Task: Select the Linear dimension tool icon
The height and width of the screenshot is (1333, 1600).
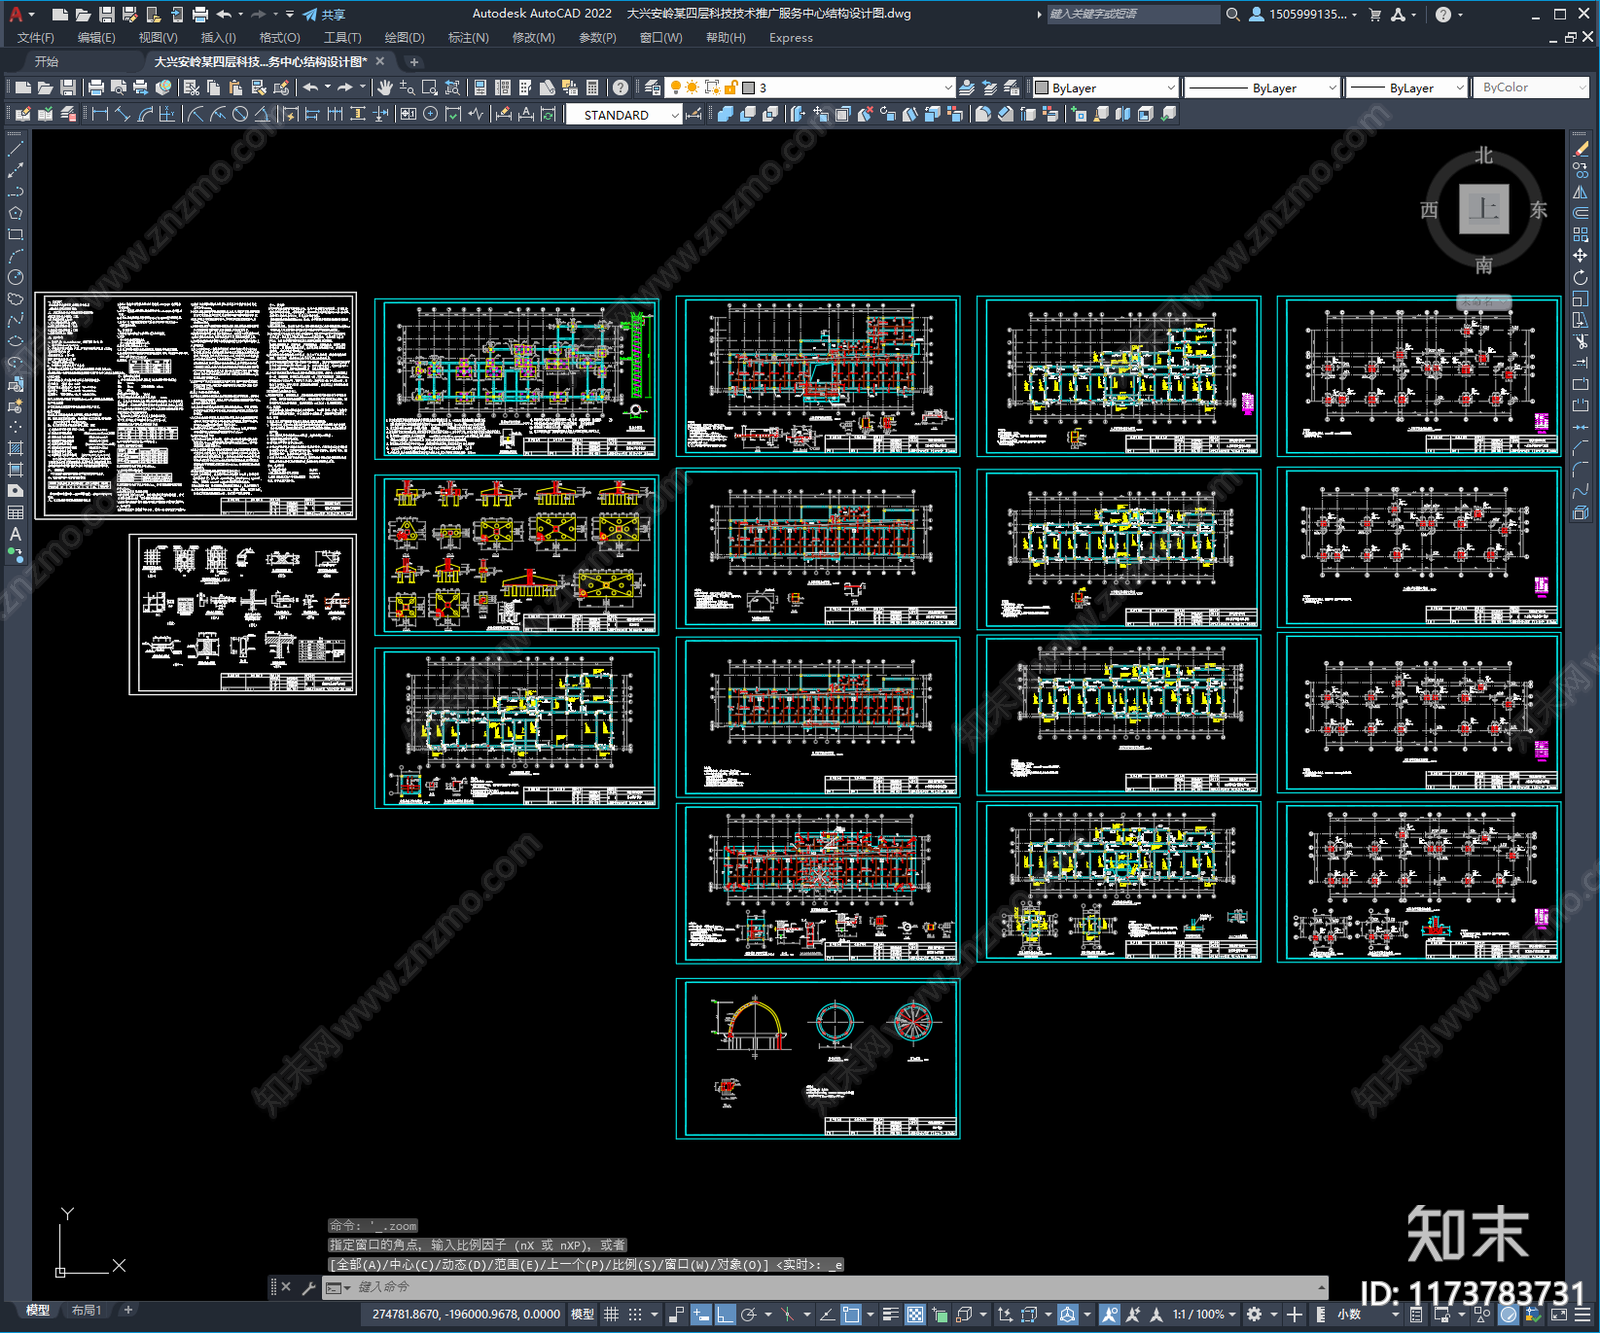Action: click(100, 114)
